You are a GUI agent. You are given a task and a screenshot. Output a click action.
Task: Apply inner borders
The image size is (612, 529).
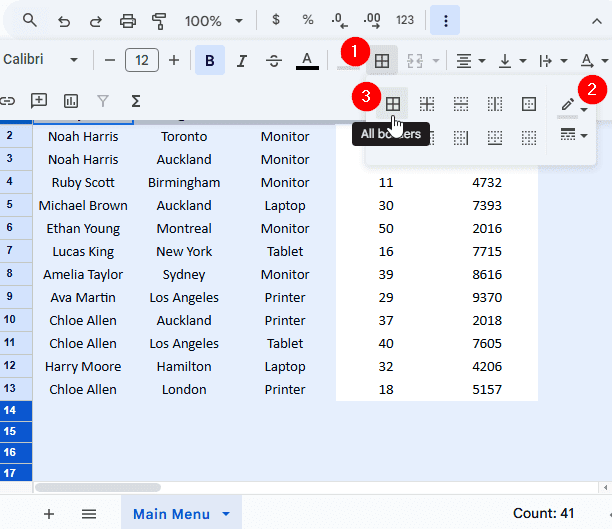click(x=427, y=104)
